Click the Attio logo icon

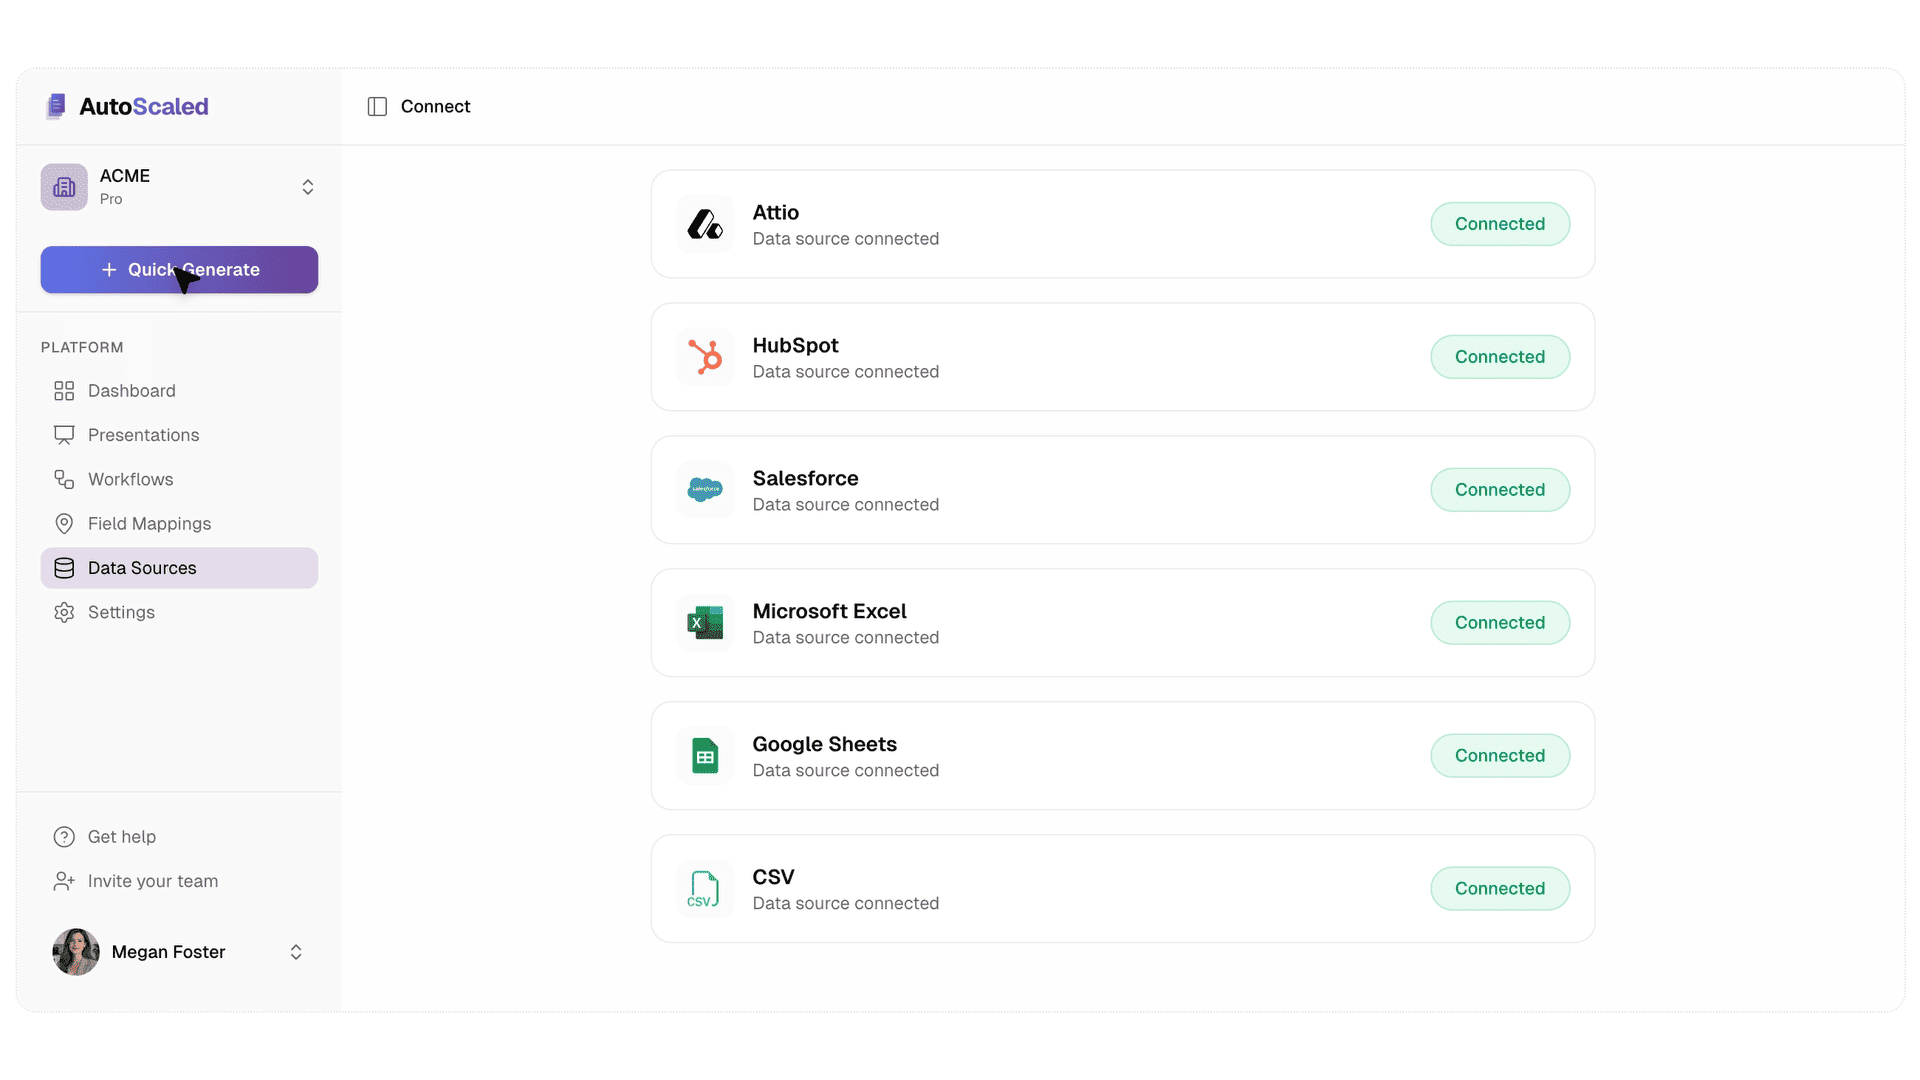tap(705, 224)
